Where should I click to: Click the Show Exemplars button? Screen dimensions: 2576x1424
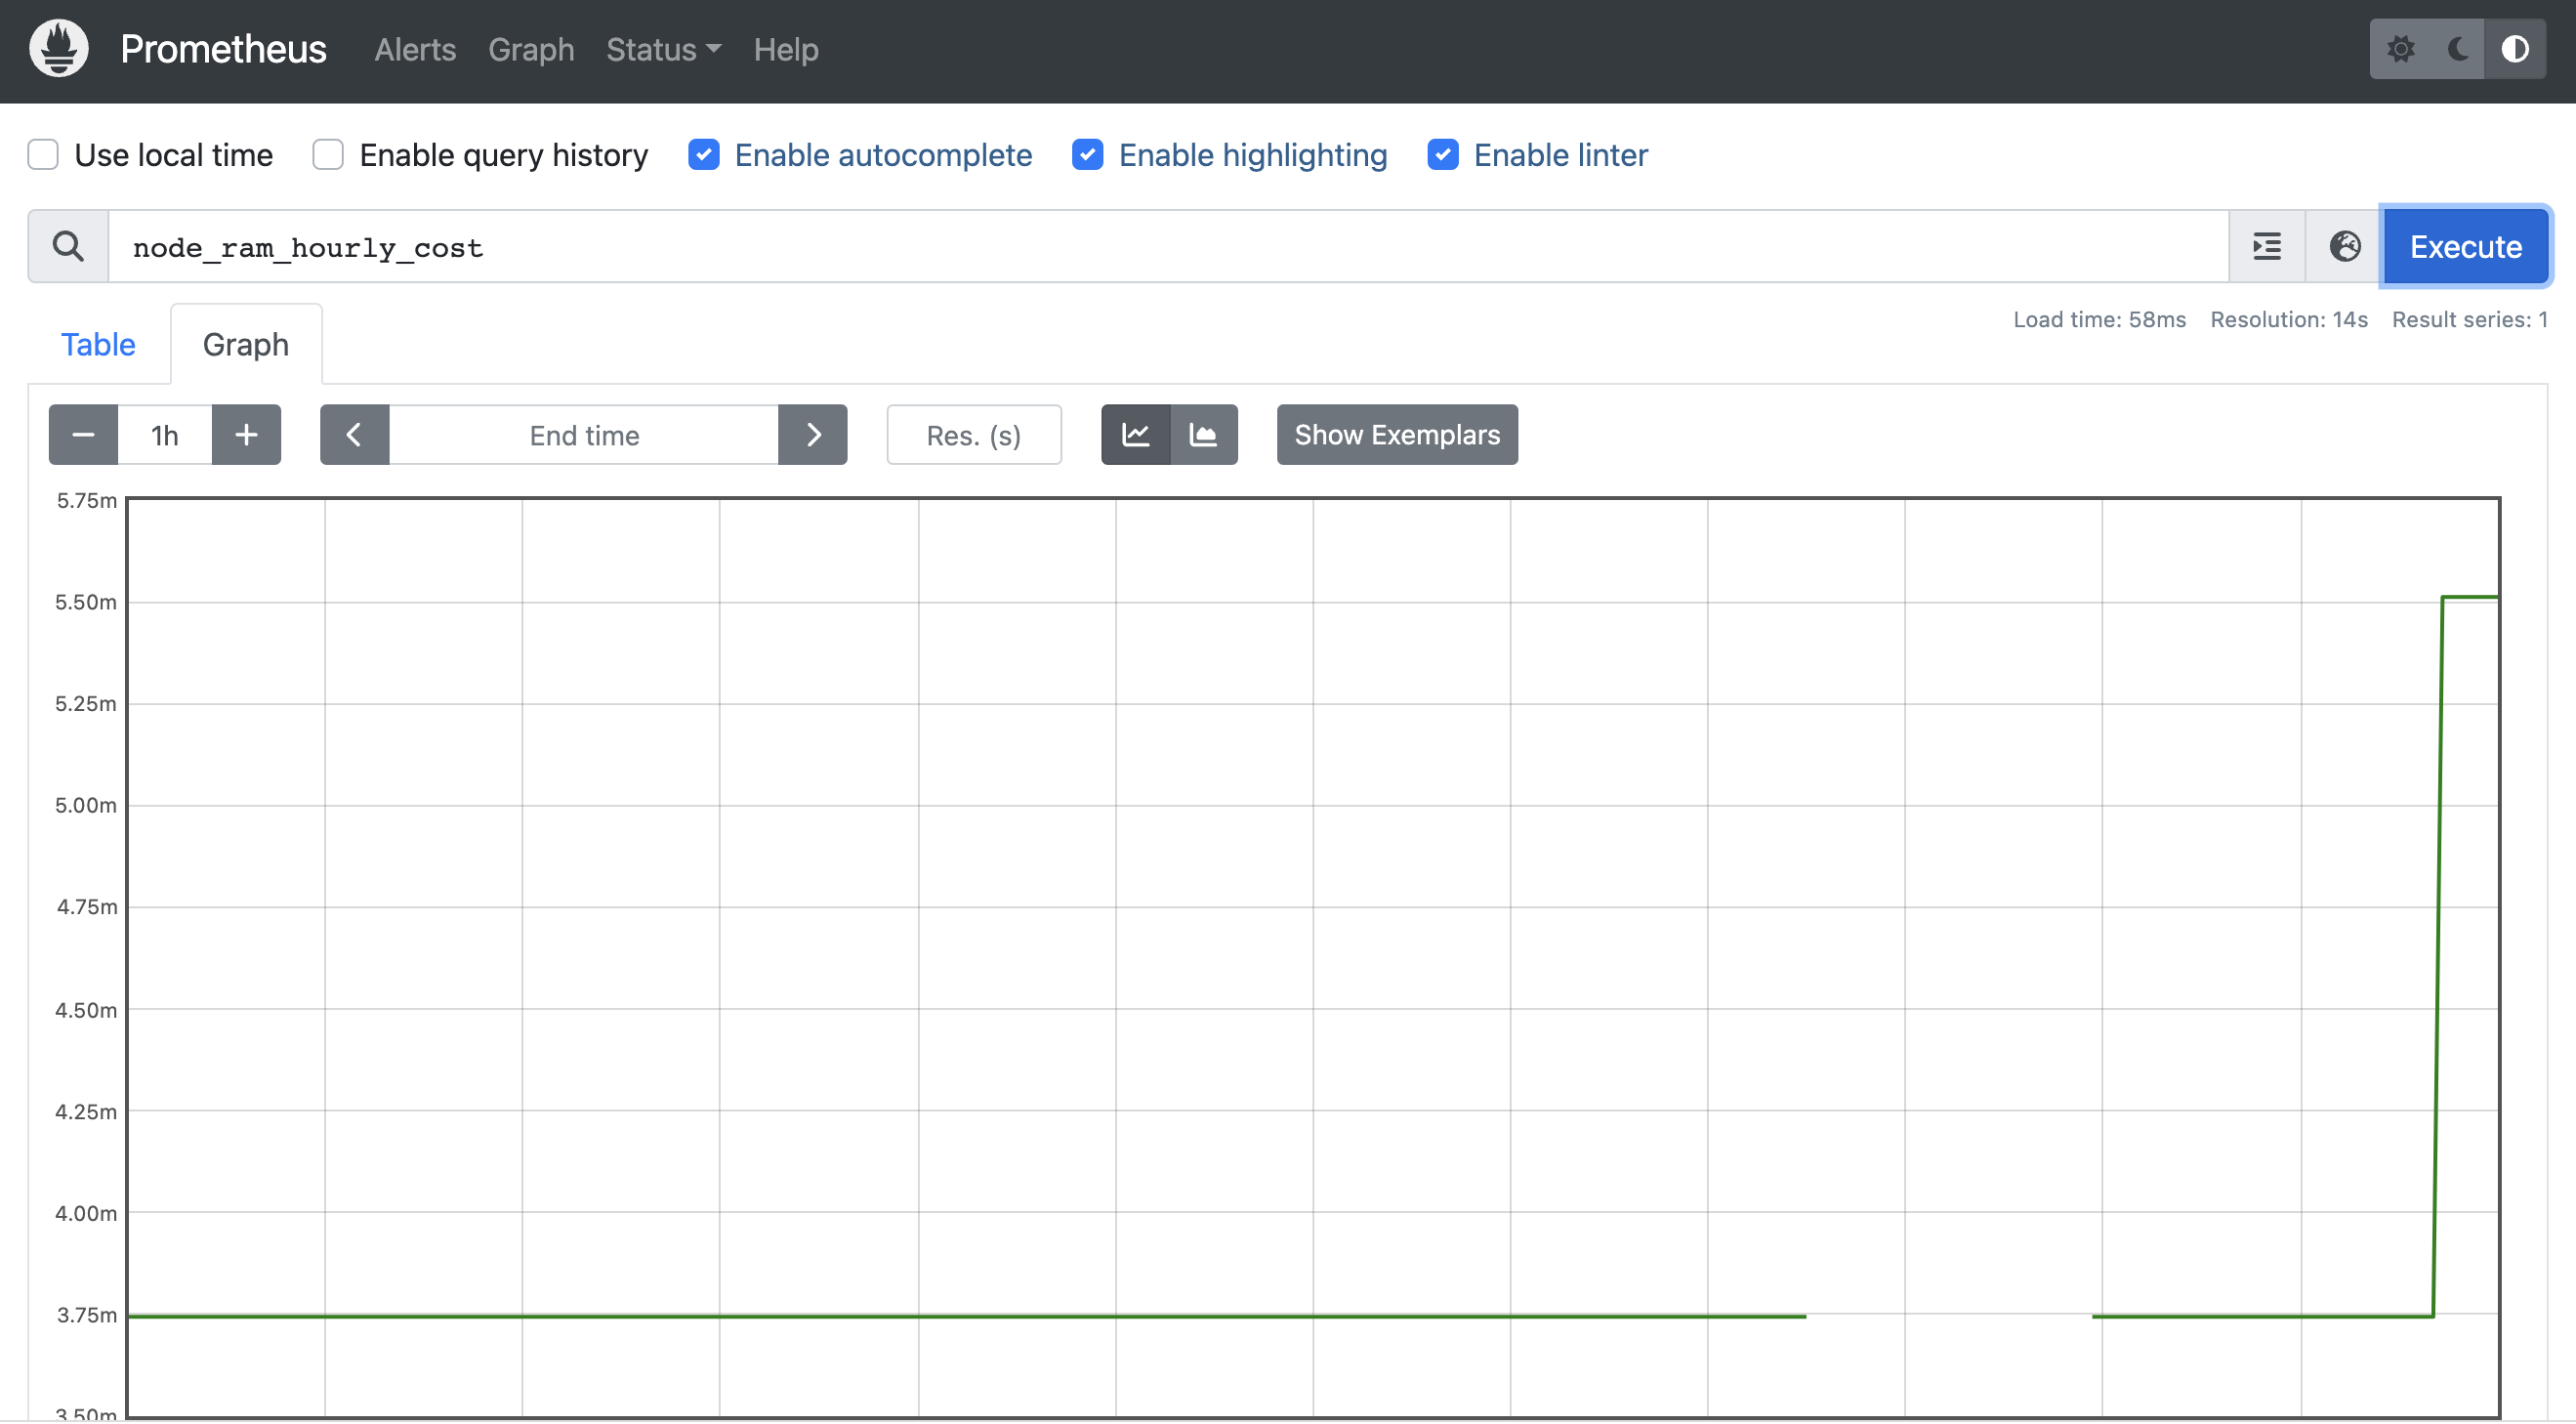1397,435
